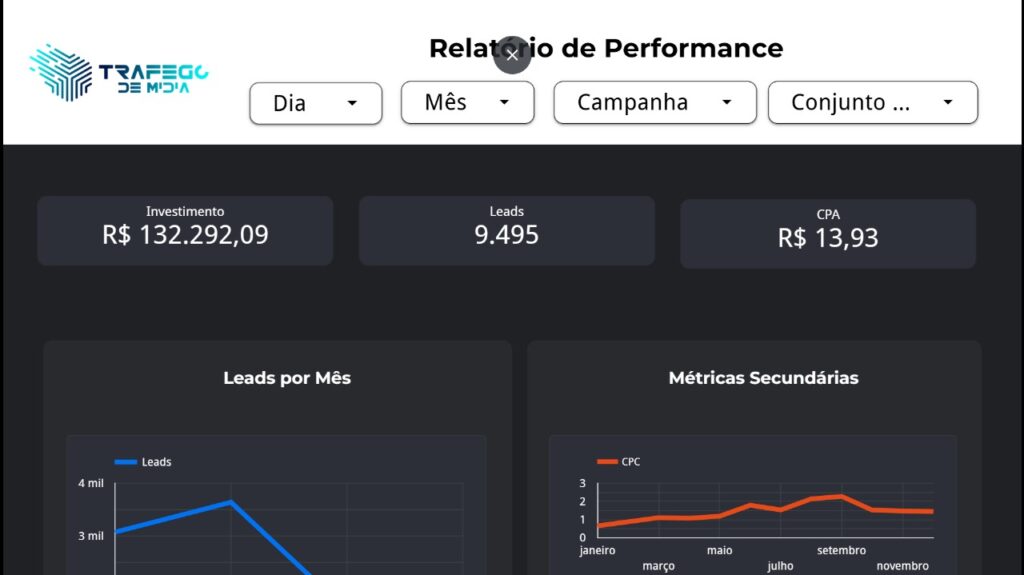Click the Campanha dropdown arrow icon
Screen dimensions: 1024x575
[x=727, y=102]
